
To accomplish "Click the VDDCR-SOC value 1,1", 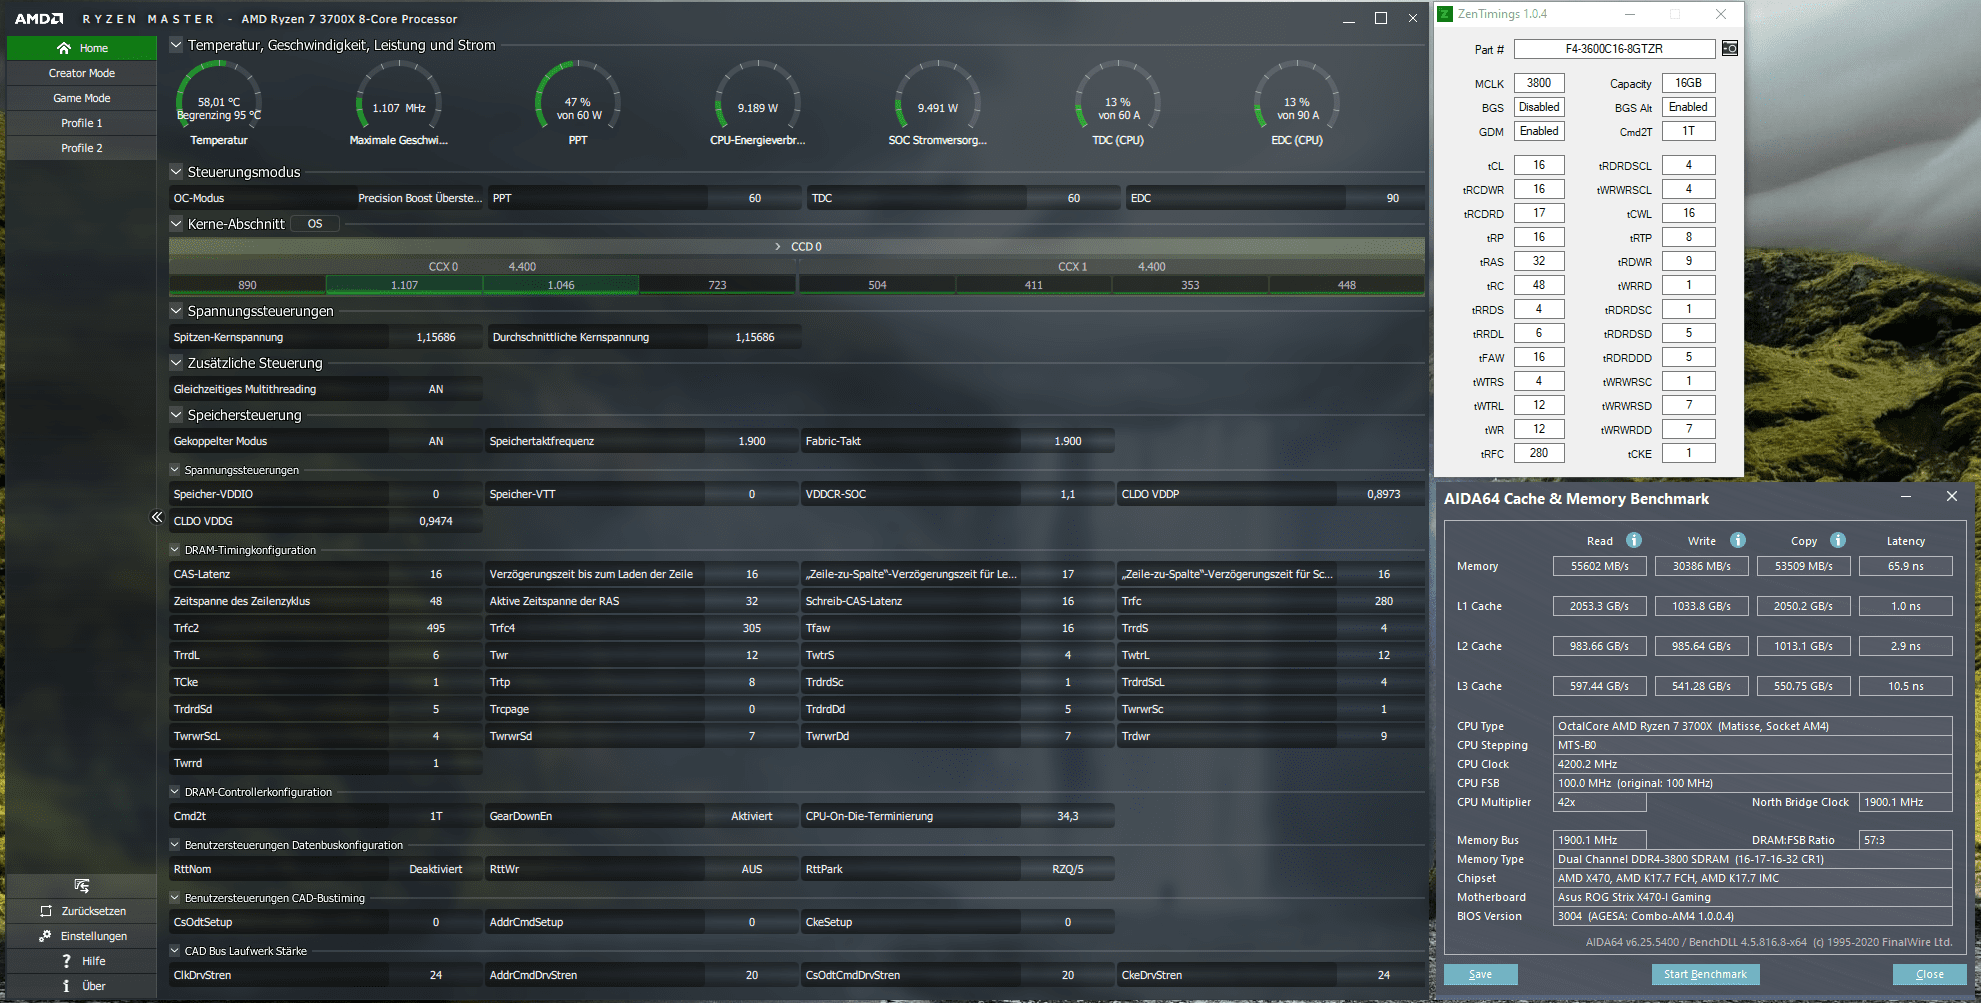I will point(1068,494).
